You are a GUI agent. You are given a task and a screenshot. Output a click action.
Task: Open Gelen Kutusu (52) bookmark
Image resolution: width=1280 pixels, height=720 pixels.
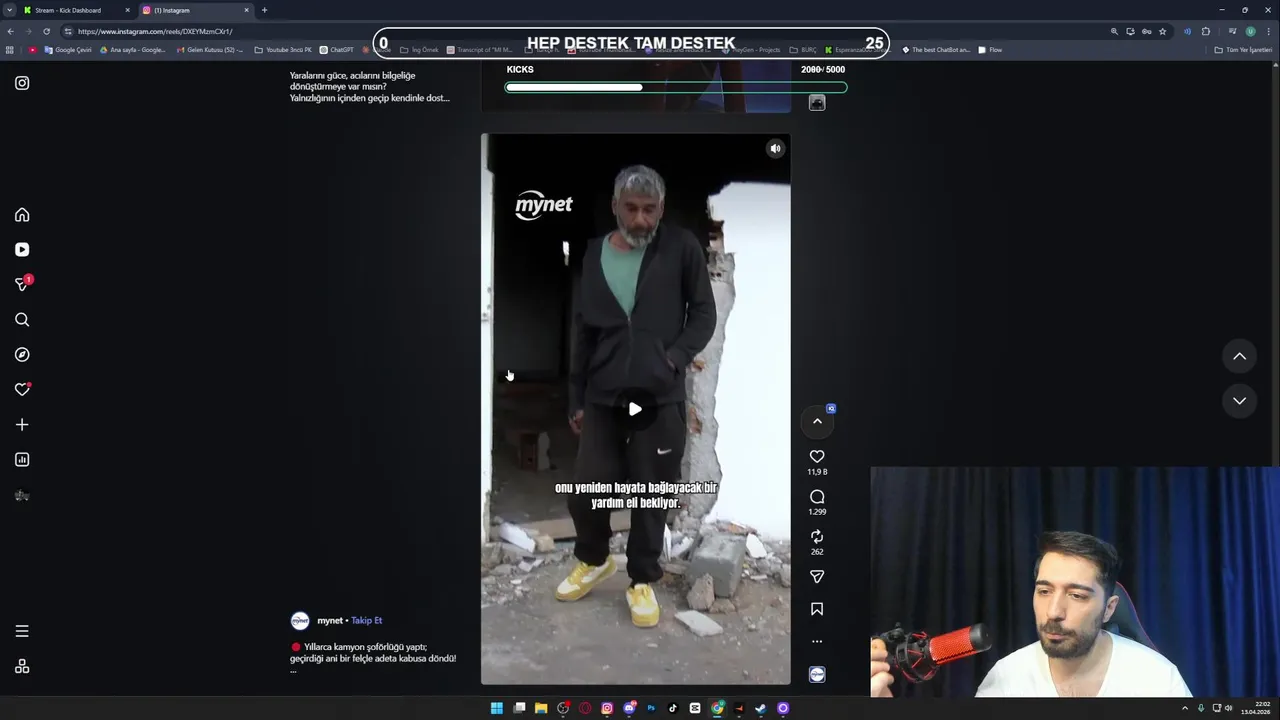pyautogui.click(x=209, y=50)
